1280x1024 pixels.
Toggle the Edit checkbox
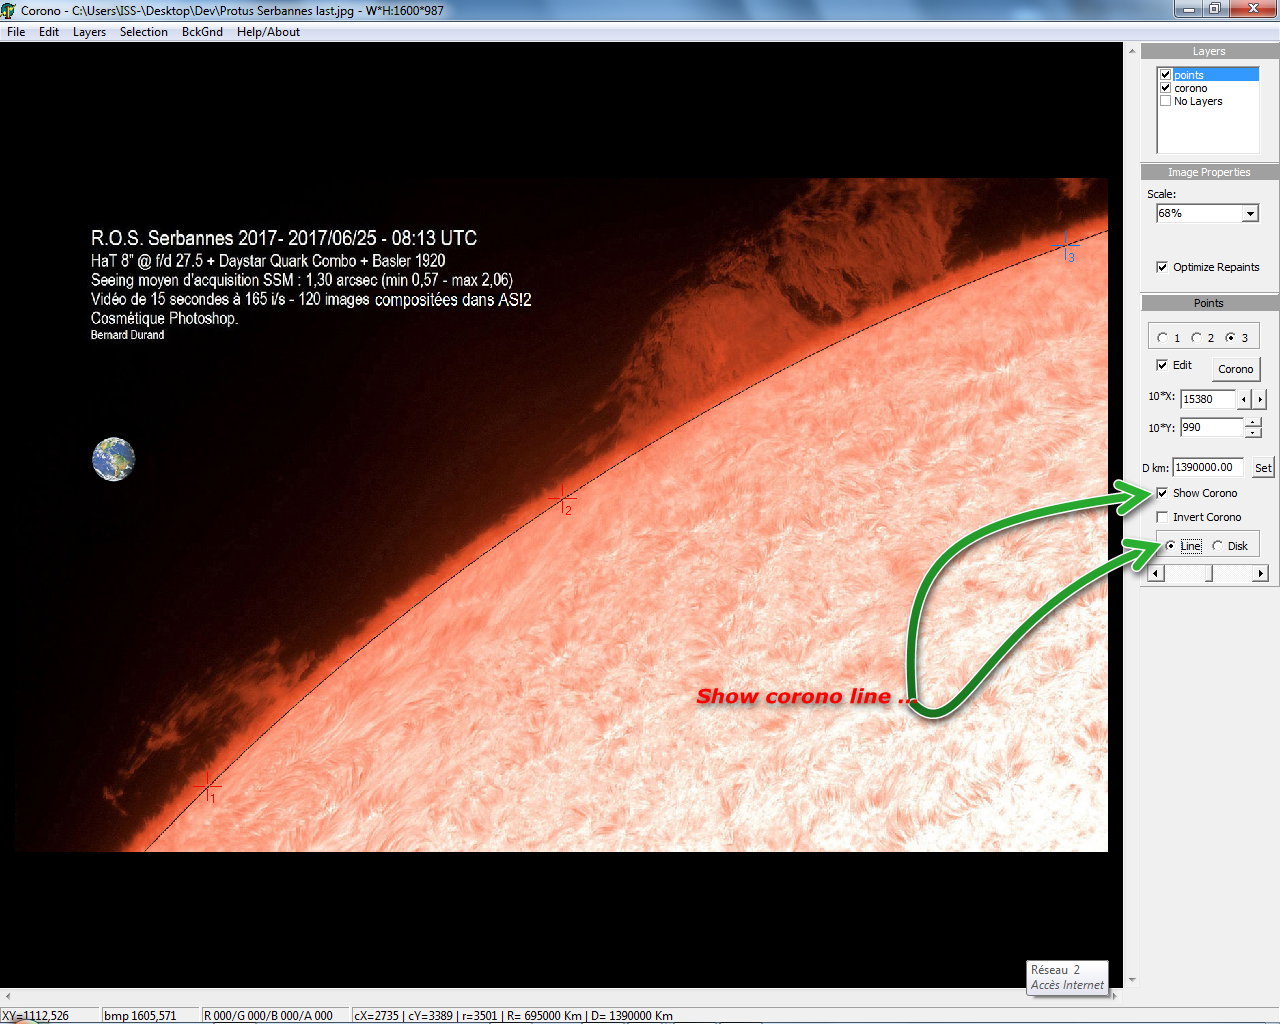(x=1161, y=365)
